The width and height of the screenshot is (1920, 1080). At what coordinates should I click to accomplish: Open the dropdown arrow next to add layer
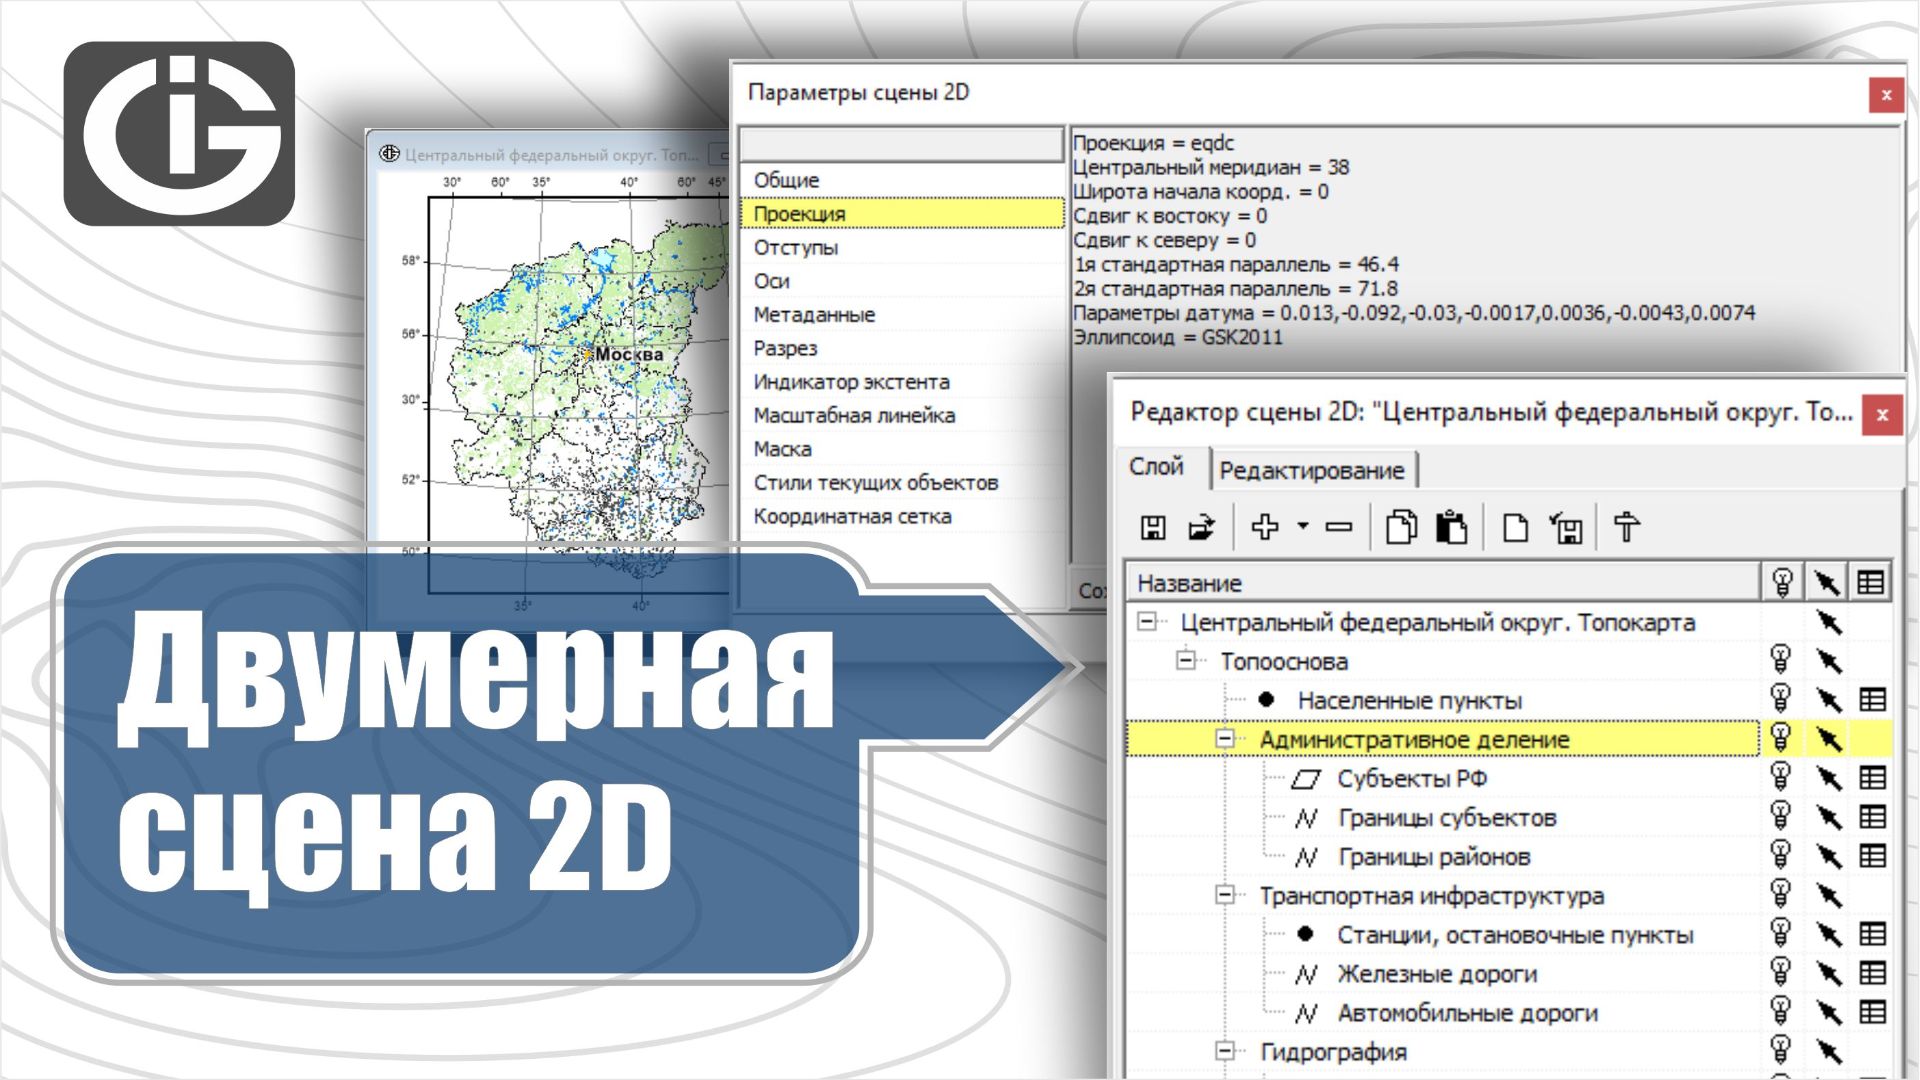tap(1303, 525)
